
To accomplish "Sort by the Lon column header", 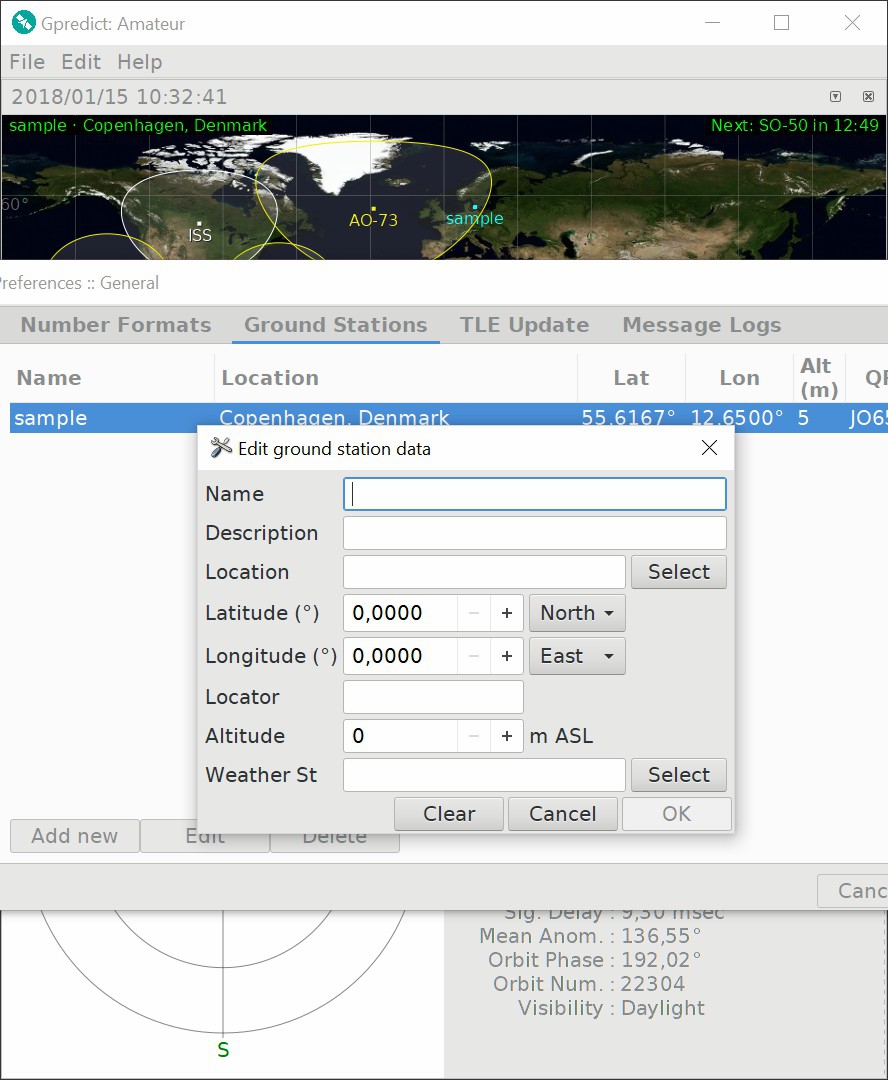I will click(739, 377).
